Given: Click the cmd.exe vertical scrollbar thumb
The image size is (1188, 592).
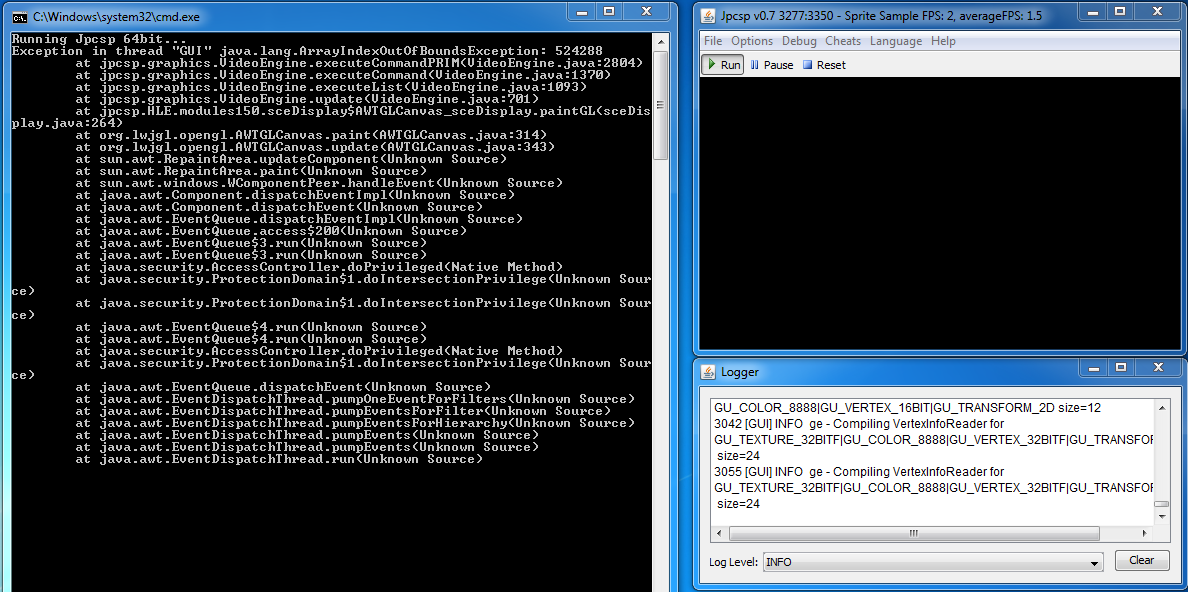Looking at the screenshot, I should [x=660, y=103].
